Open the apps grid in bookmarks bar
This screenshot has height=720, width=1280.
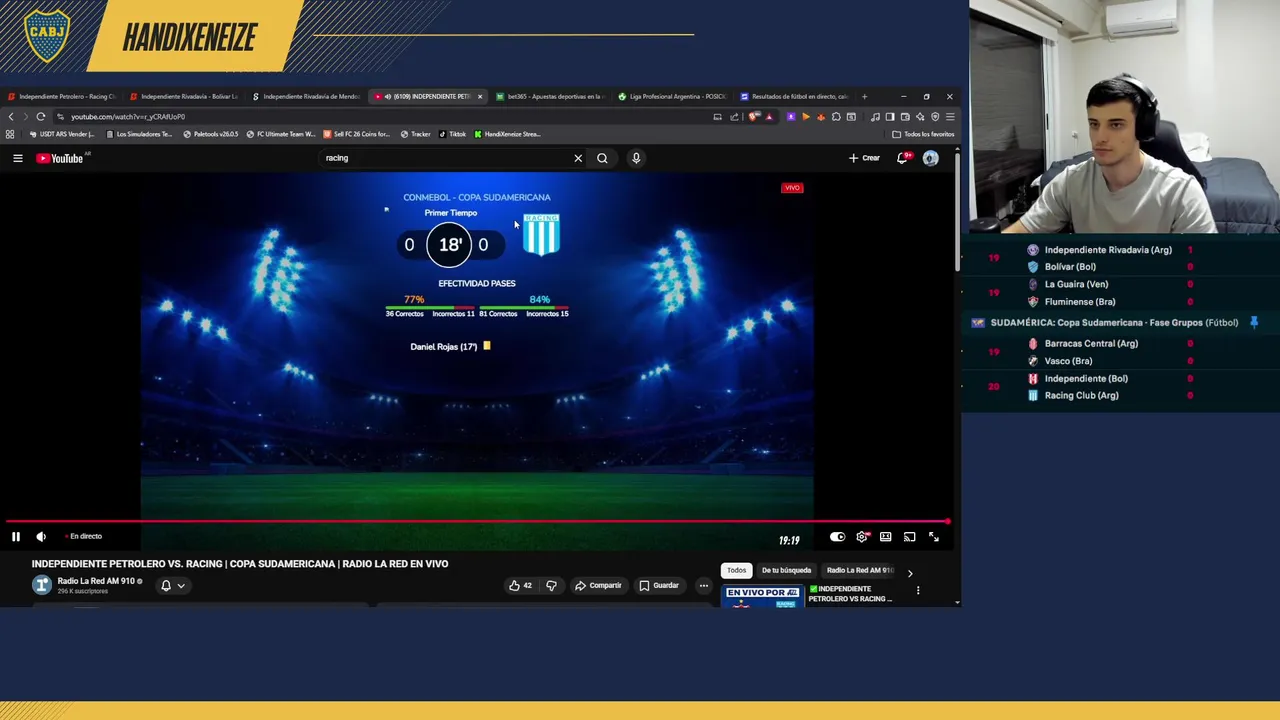click(x=10, y=134)
